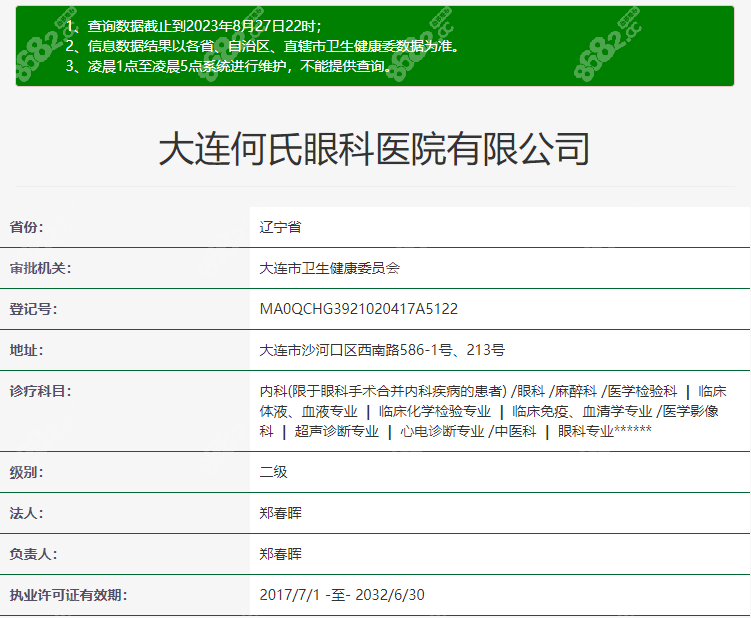This screenshot has height=618, width=751.
Task: Click 大连市卫生健康委员会 value
Action: [330, 268]
